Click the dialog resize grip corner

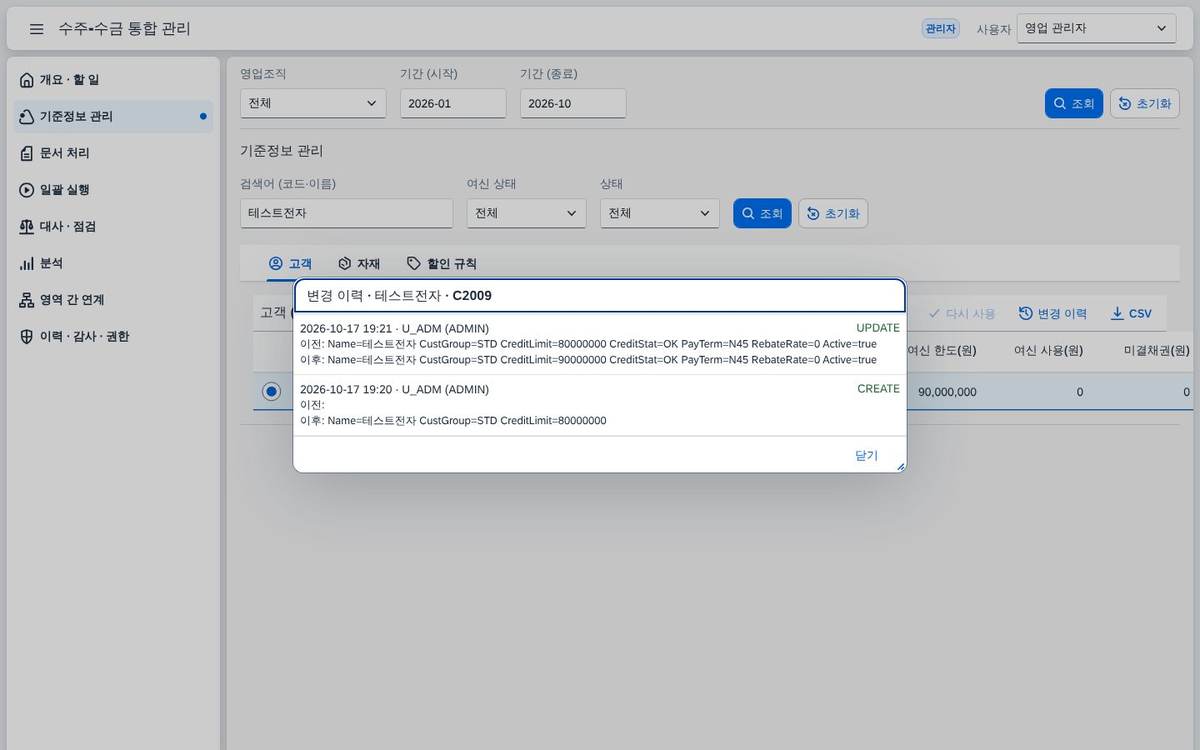(900, 466)
